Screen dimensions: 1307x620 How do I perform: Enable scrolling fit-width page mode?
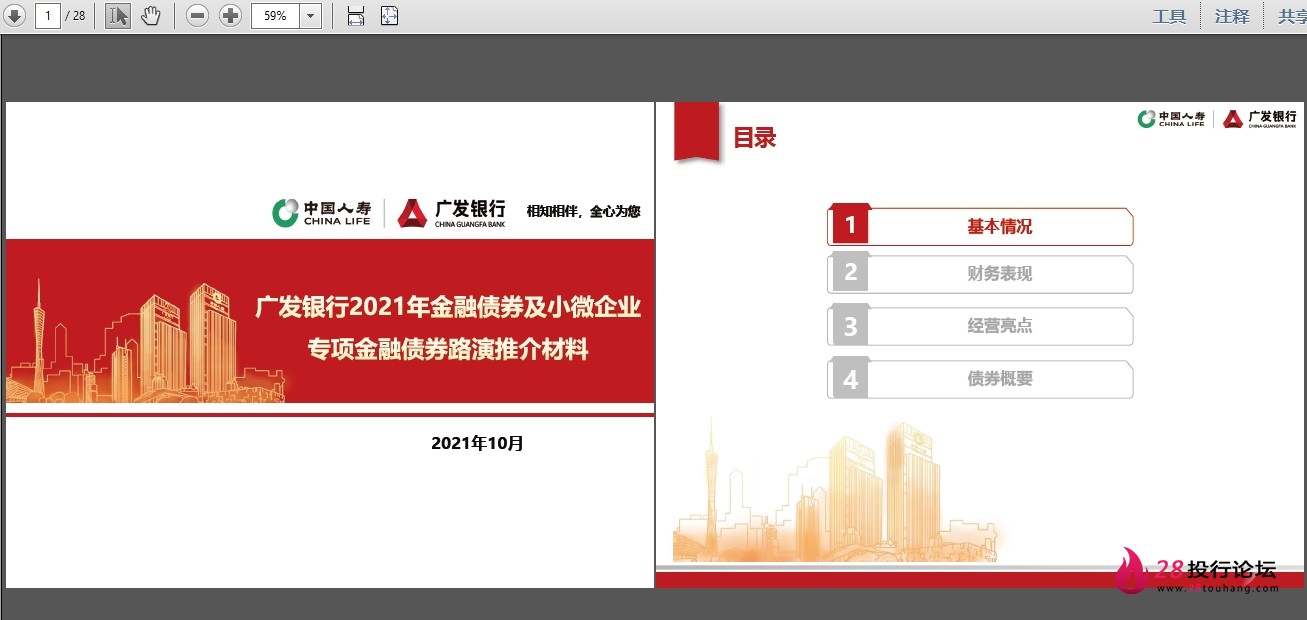click(356, 16)
